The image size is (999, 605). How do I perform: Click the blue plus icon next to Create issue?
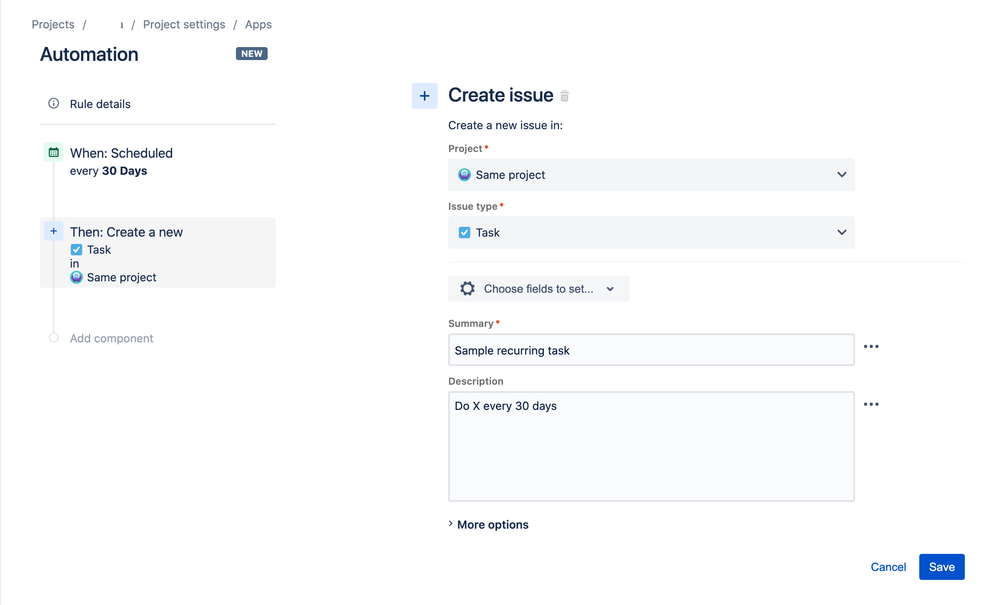(424, 95)
